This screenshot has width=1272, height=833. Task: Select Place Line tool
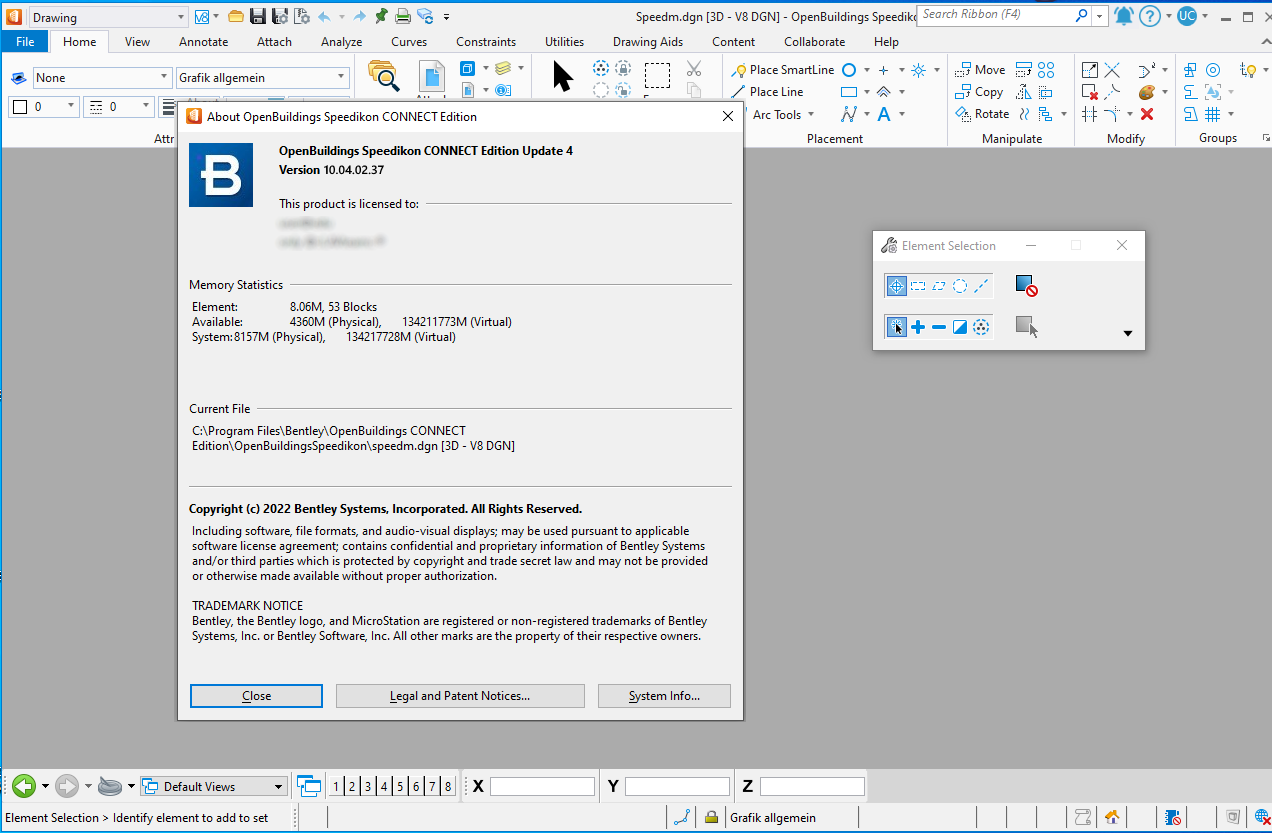tap(767, 92)
